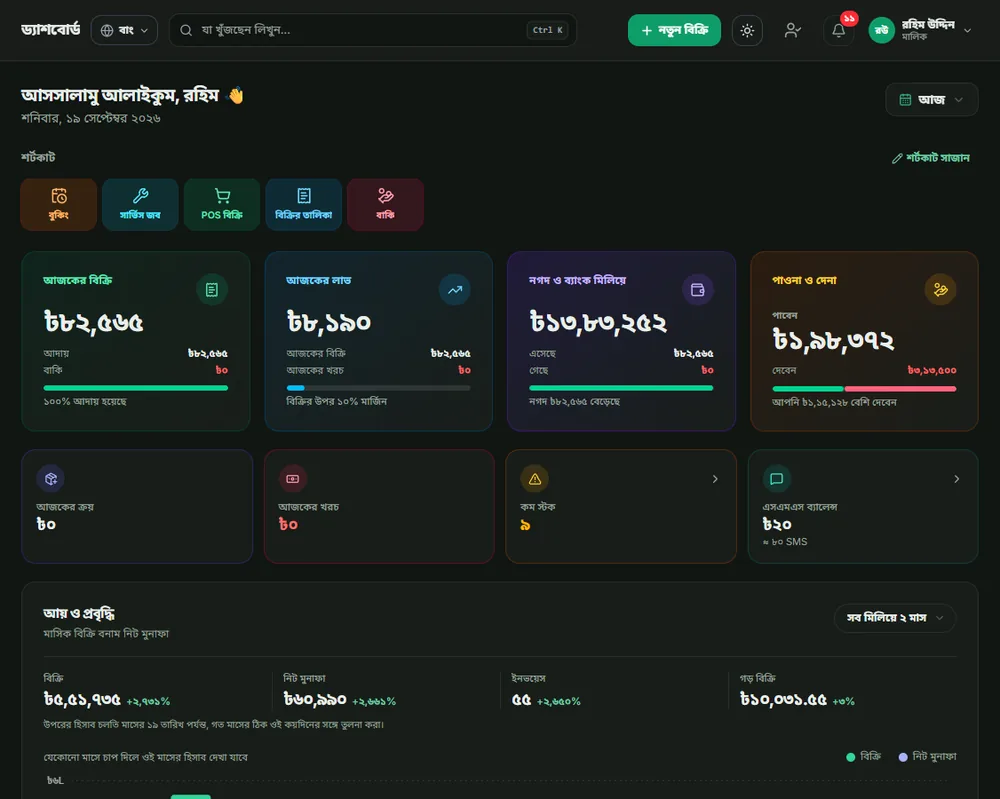1000x799 pixels.
Task: Toggle the বিক্রি legend series
Action: [864, 757]
